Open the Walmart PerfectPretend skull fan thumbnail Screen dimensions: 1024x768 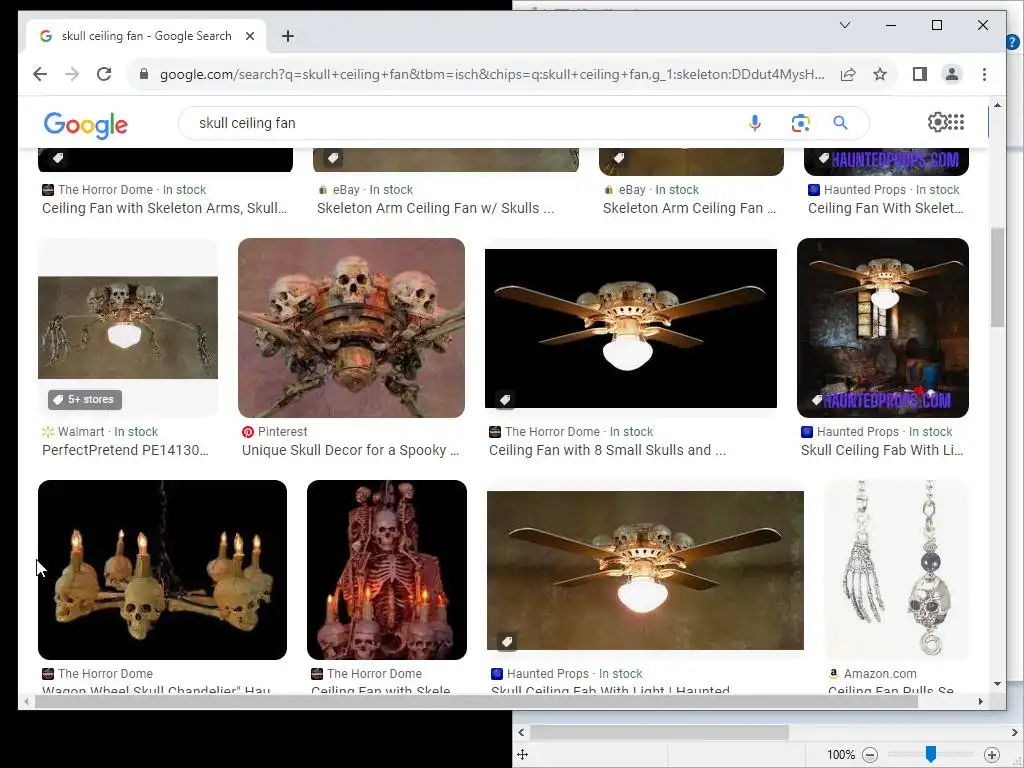tap(128, 327)
